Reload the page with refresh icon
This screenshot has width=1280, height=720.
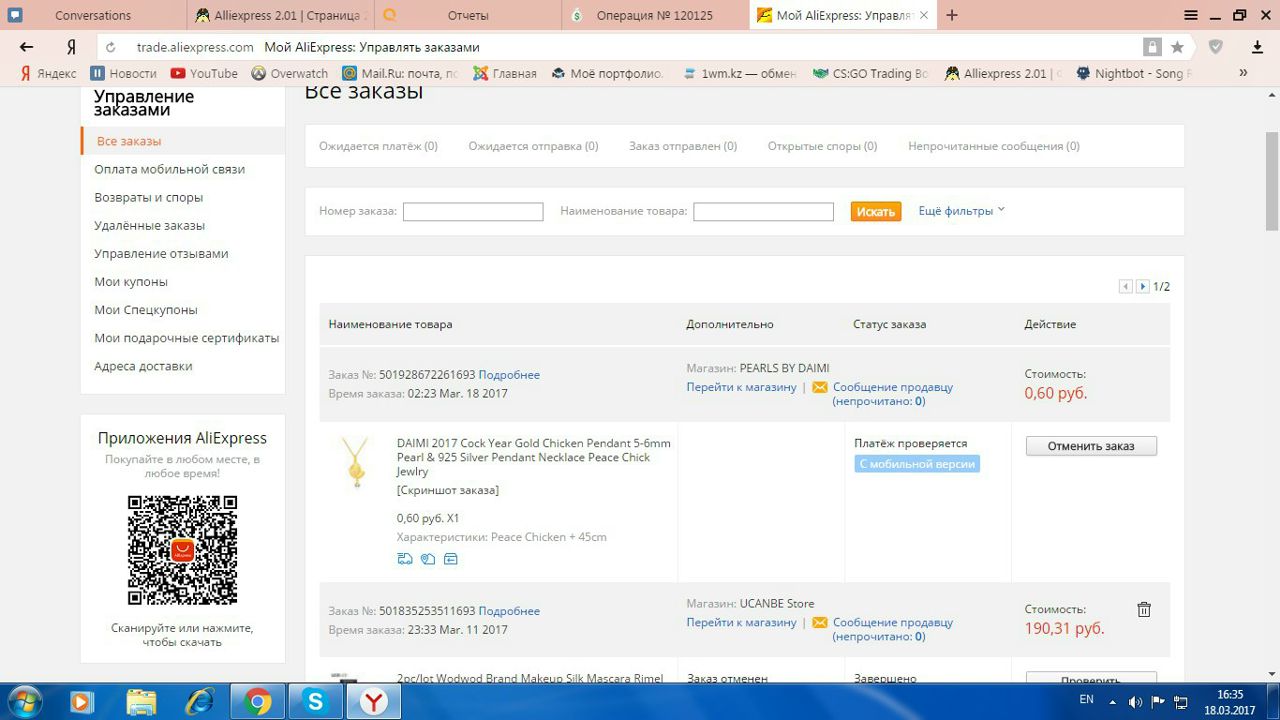(x=111, y=47)
